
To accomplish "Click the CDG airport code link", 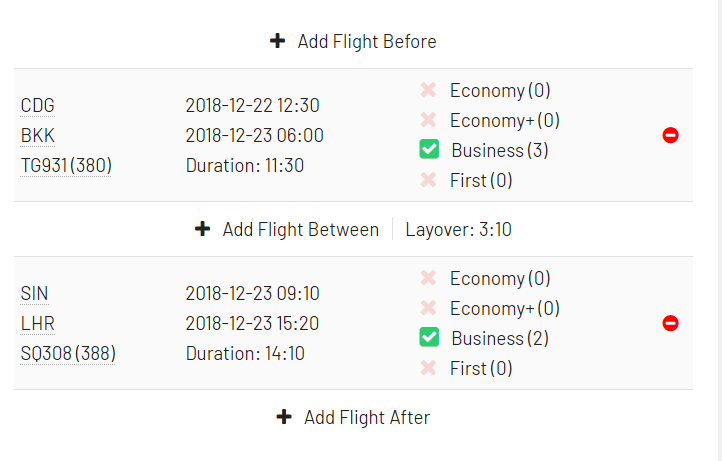I will point(38,105).
